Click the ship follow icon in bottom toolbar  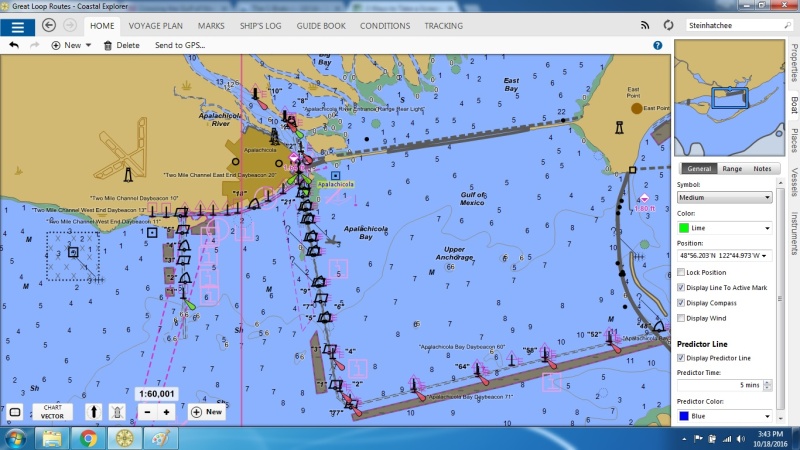[x=117, y=412]
